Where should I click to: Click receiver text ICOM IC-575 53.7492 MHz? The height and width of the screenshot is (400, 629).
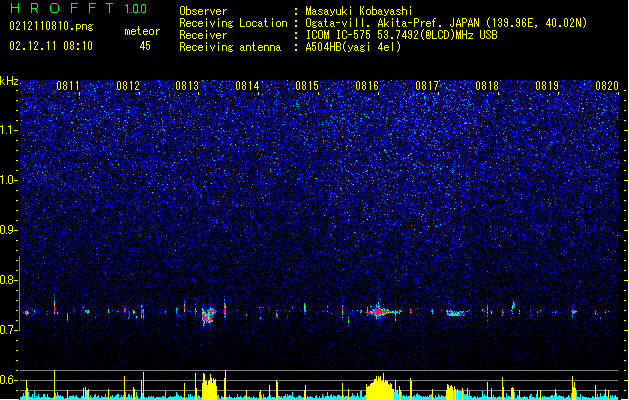401,35
